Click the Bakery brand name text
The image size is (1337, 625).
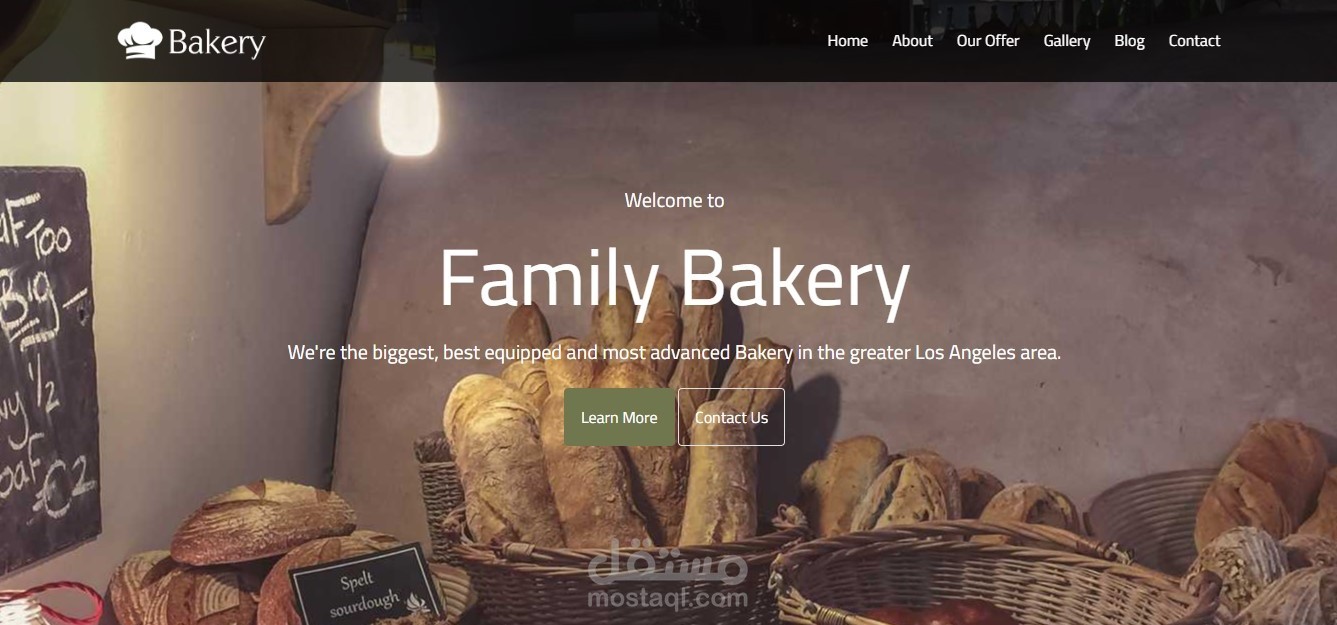[217, 42]
